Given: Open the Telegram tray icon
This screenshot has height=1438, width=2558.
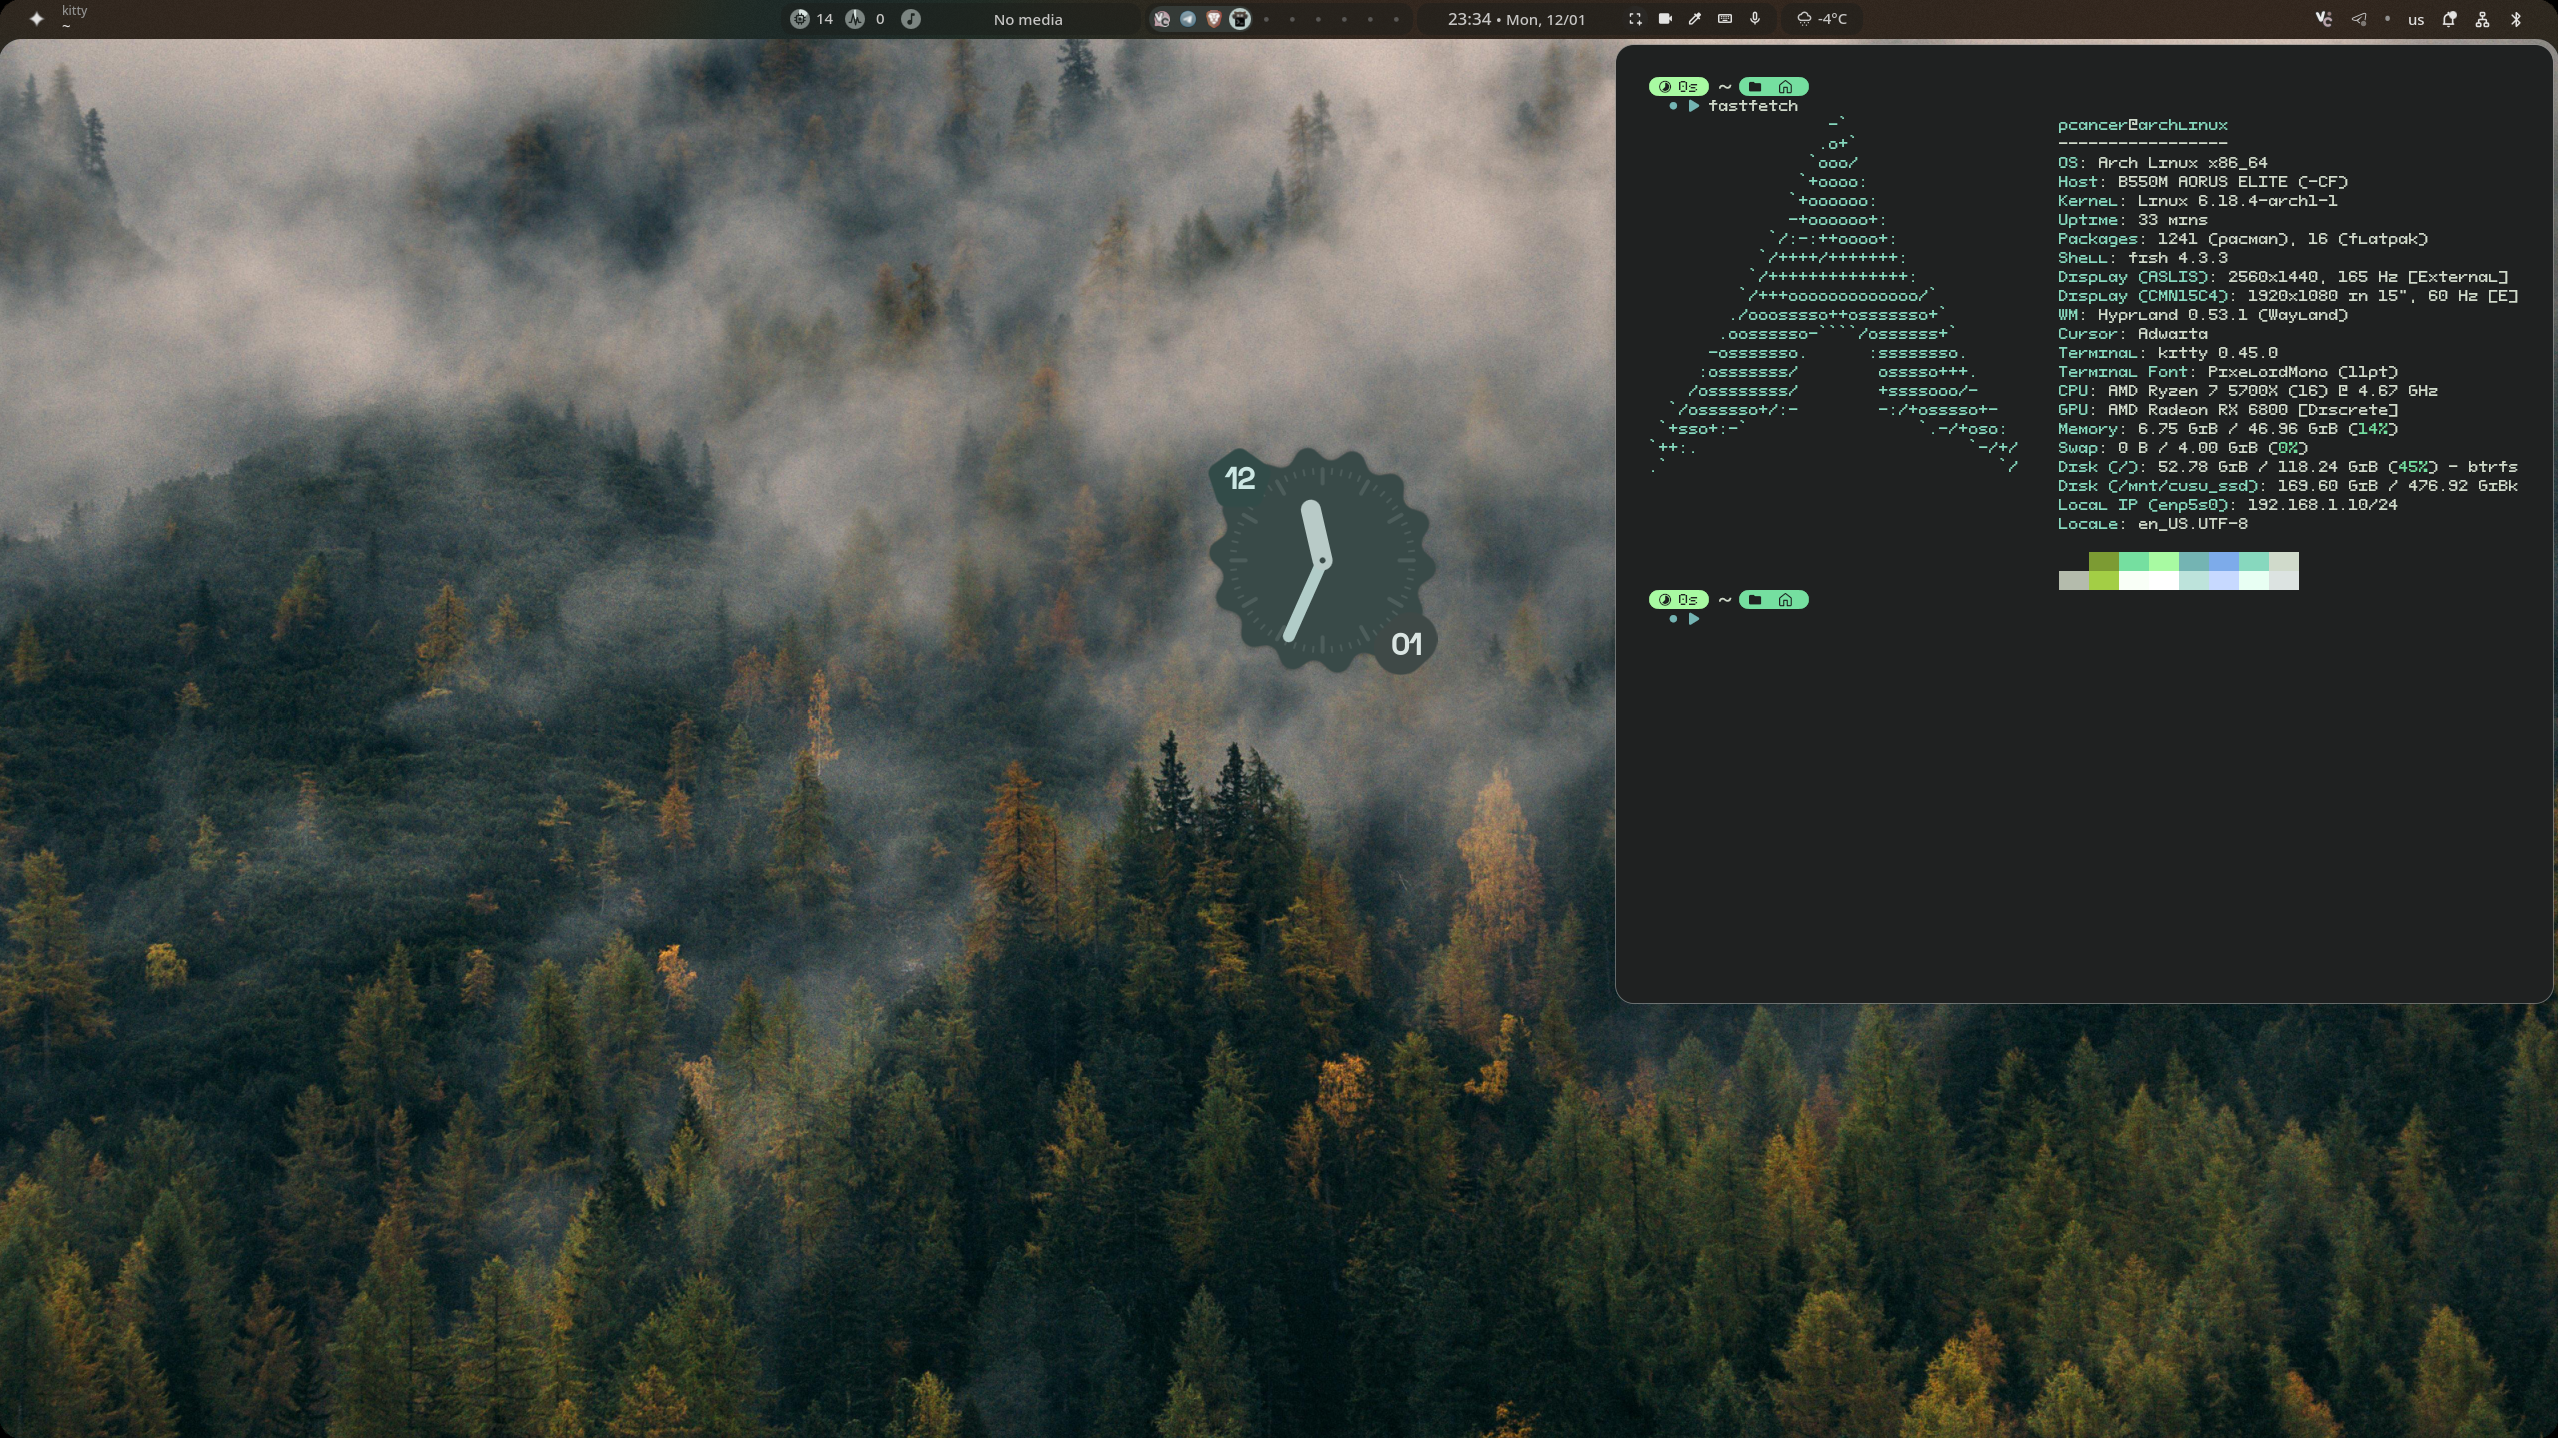Looking at the screenshot, I should [x=2358, y=19].
